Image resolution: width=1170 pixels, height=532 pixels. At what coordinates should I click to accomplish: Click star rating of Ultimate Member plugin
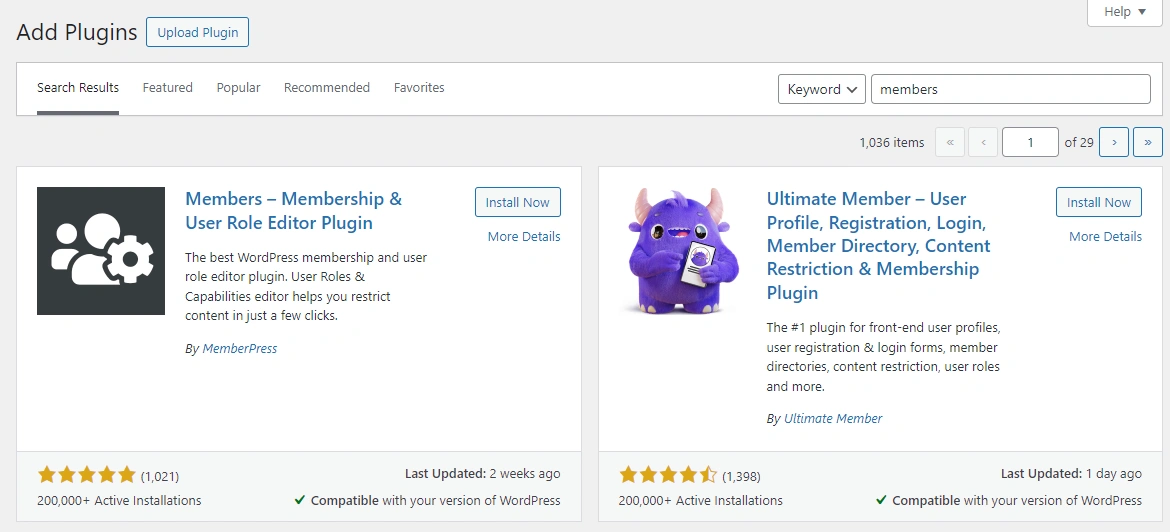[668, 475]
